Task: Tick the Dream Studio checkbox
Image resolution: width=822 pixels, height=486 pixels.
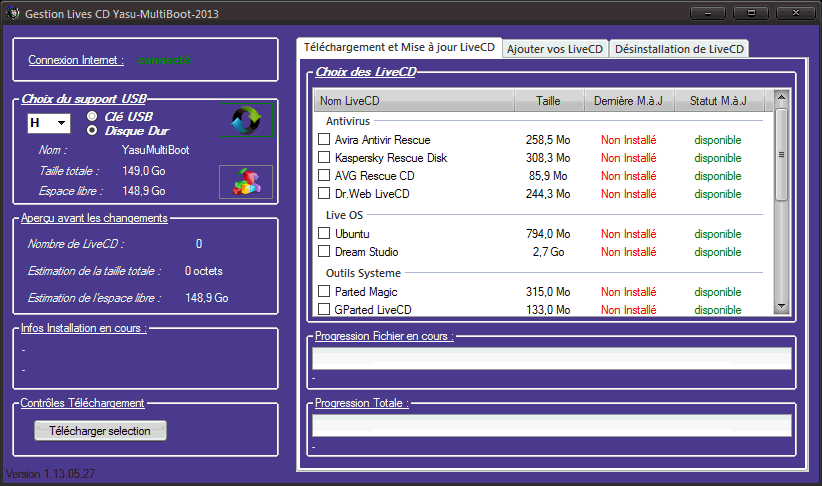Action: (324, 251)
